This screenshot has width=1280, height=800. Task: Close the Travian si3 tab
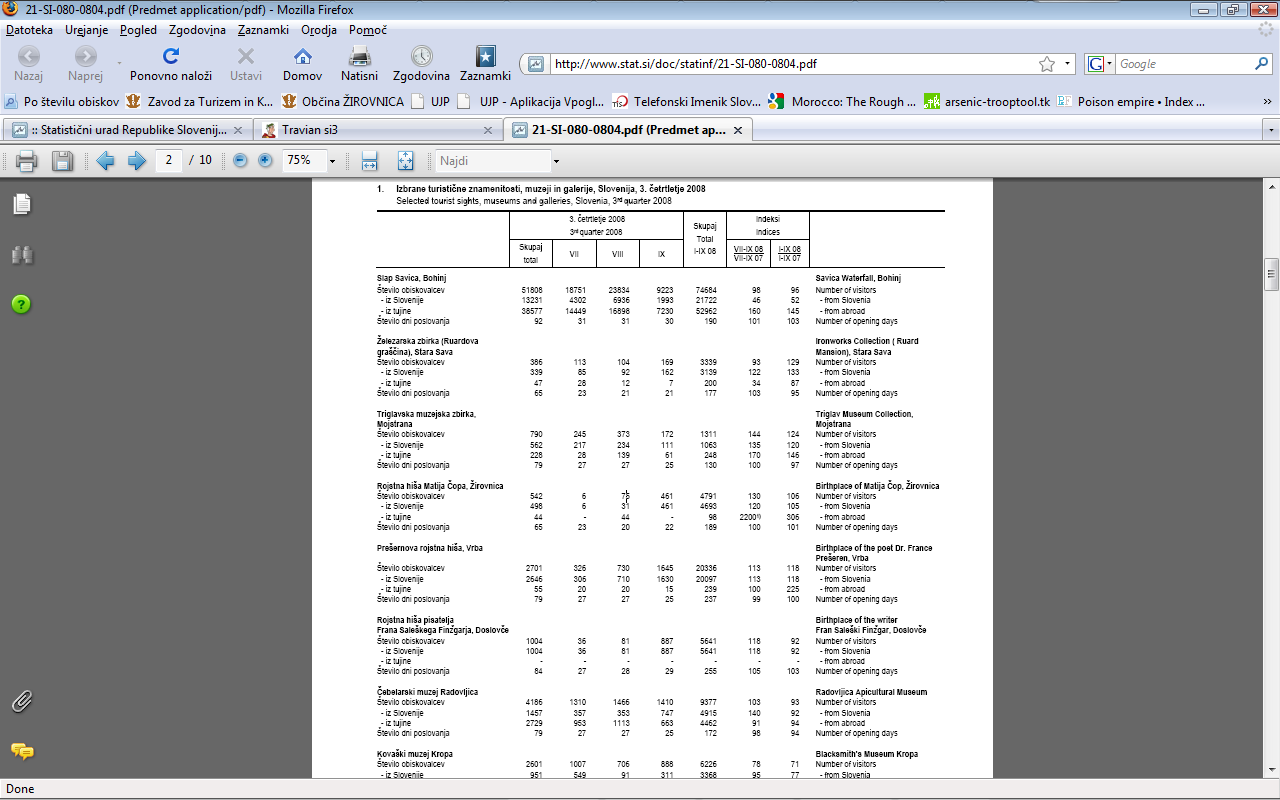point(488,130)
